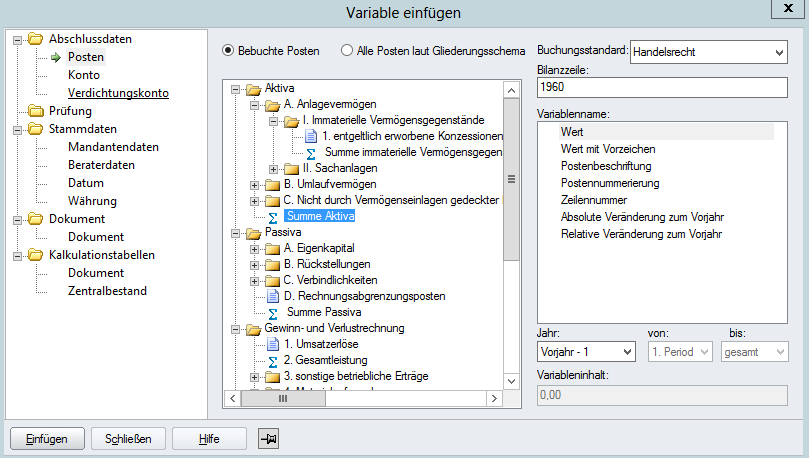Click sigma icon of 2. Gesamtleistung
The height and width of the screenshot is (458, 809).
tap(273, 362)
